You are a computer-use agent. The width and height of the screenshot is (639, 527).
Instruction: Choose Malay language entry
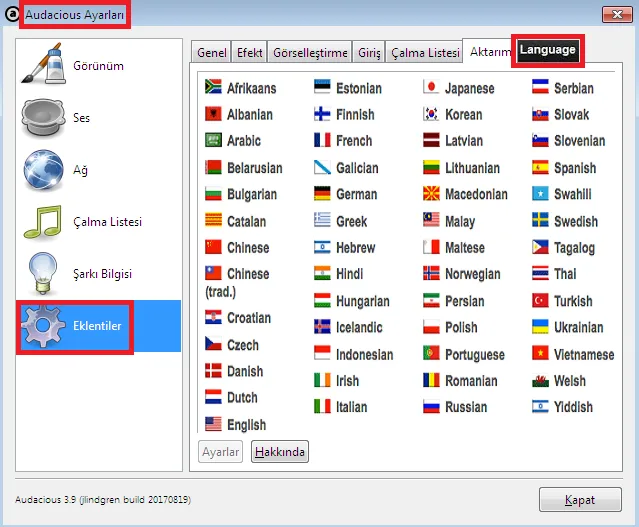449,221
